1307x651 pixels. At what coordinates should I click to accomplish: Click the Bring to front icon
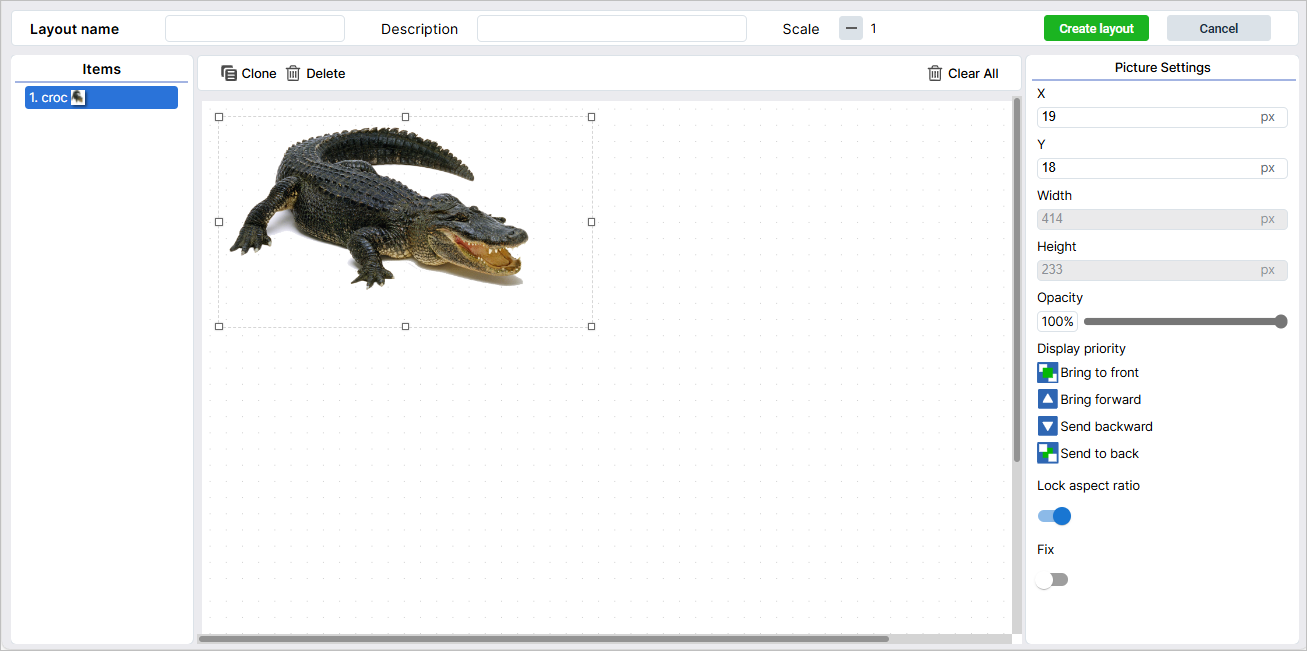[x=1047, y=373]
